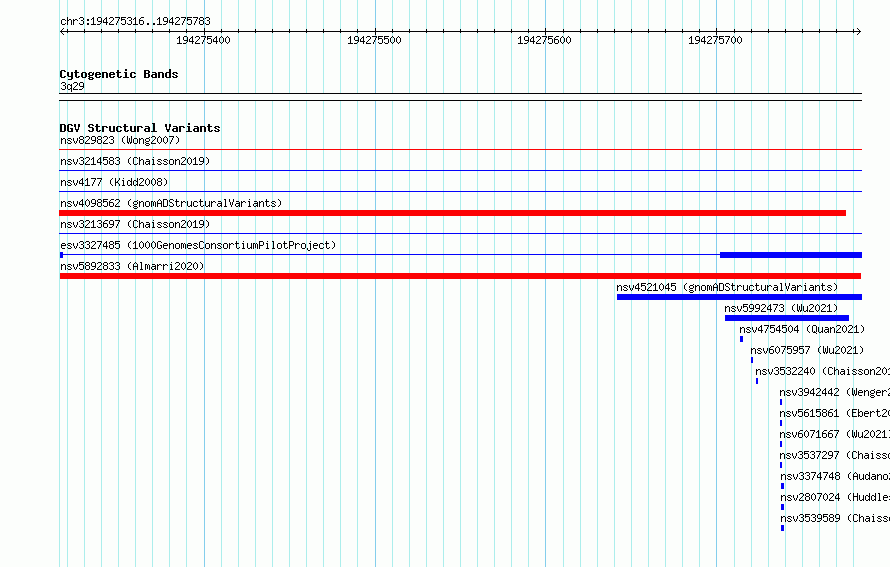Select the nsv6071667 (Wu2021) label
Viewport: 890px width, 567px height.
click(x=834, y=434)
